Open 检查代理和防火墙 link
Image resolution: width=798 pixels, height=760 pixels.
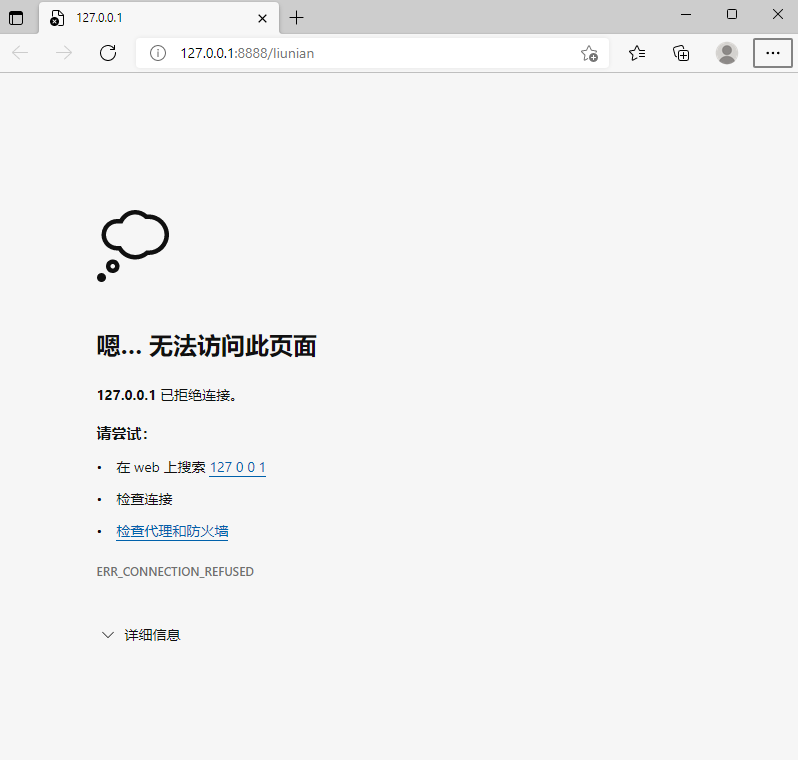172,531
